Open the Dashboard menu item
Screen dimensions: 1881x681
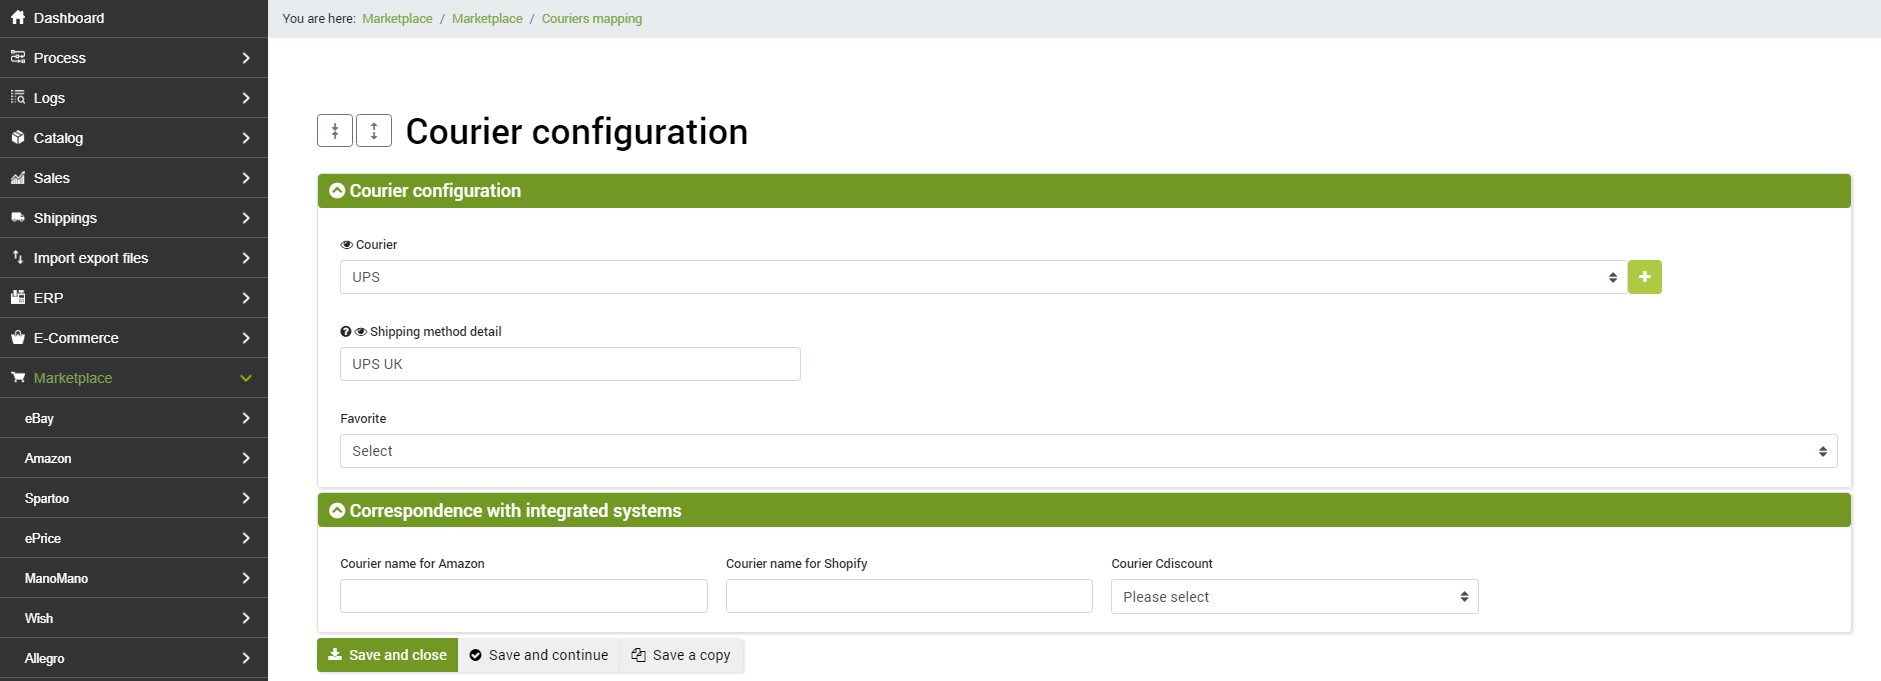tap(134, 18)
